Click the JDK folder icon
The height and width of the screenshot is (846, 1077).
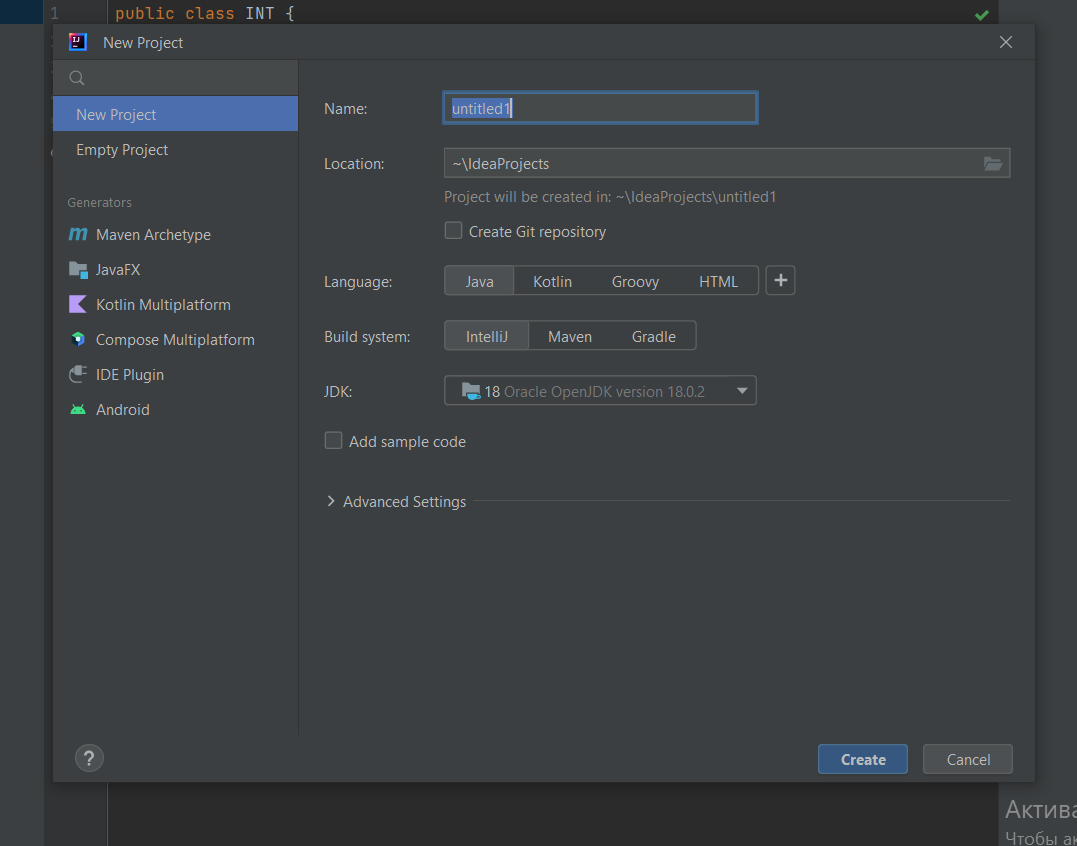(x=471, y=391)
